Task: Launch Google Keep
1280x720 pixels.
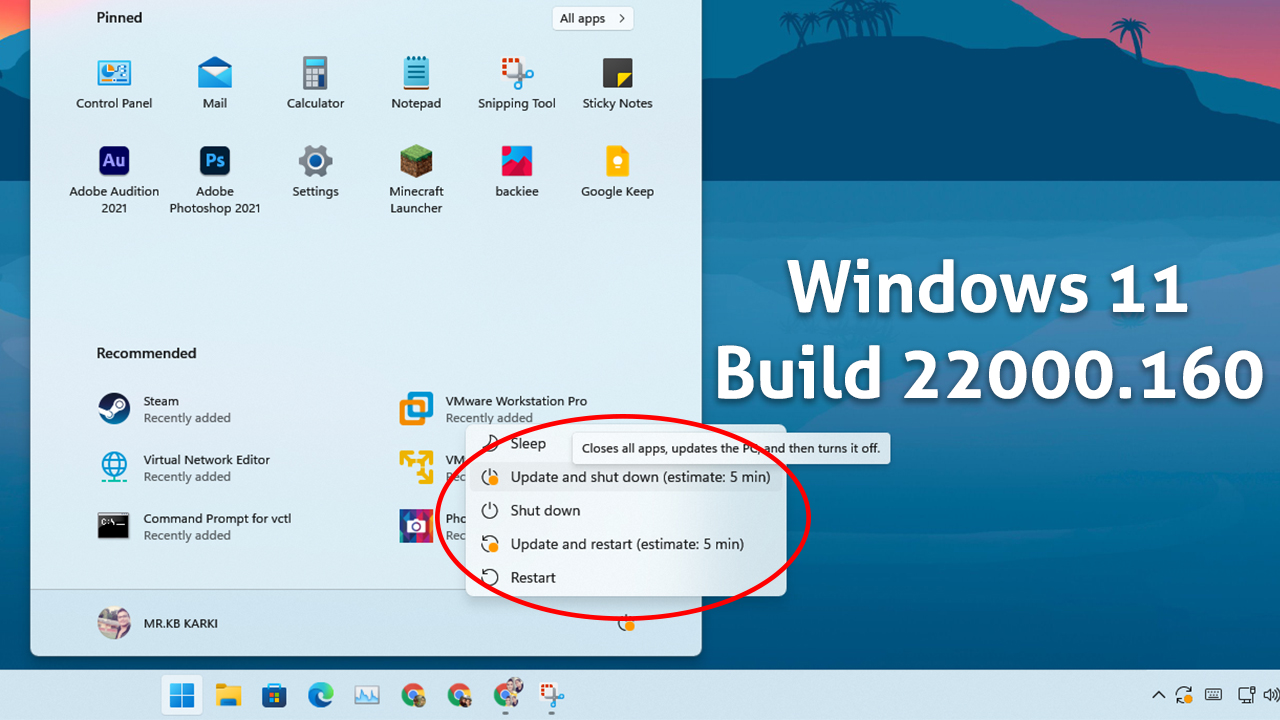Action: point(617,171)
